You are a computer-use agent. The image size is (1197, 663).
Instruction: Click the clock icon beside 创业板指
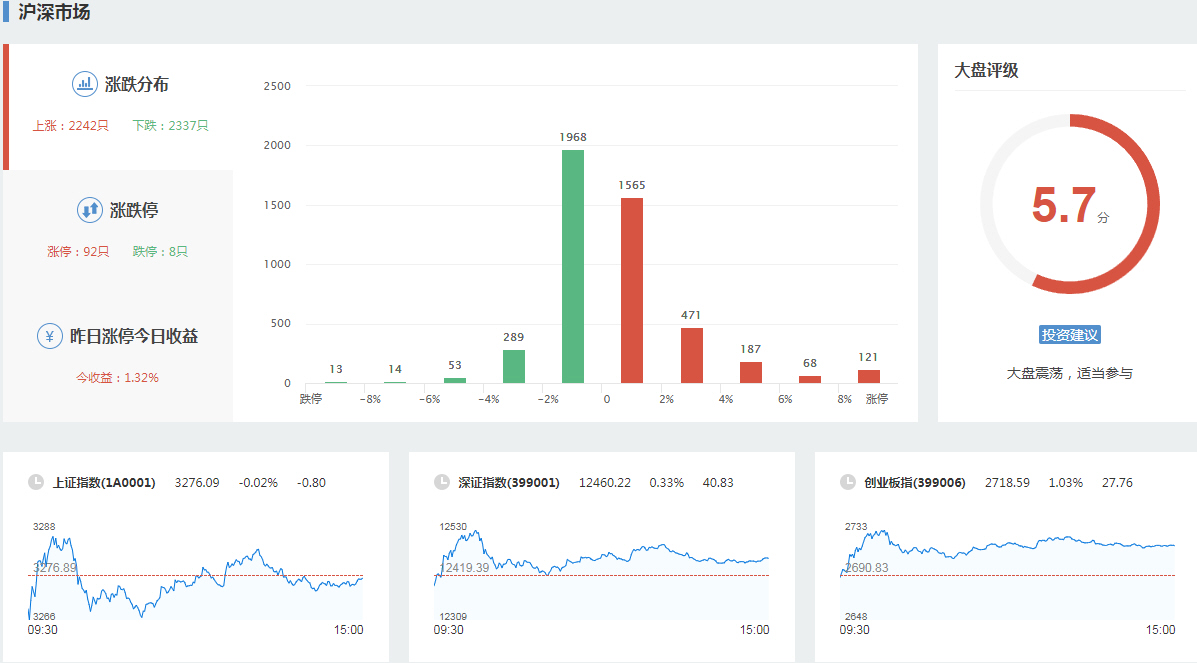click(848, 482)
